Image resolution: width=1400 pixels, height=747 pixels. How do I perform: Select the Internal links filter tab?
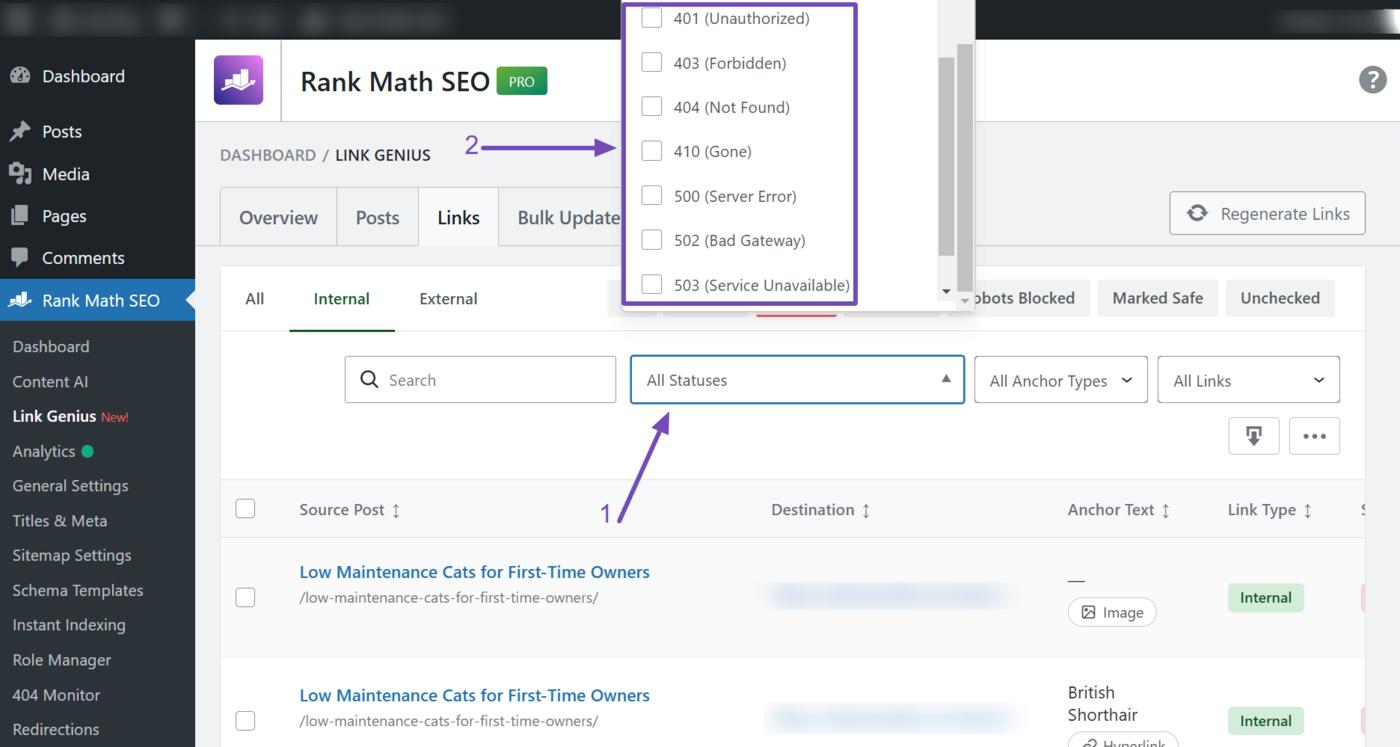click(342, 298)
